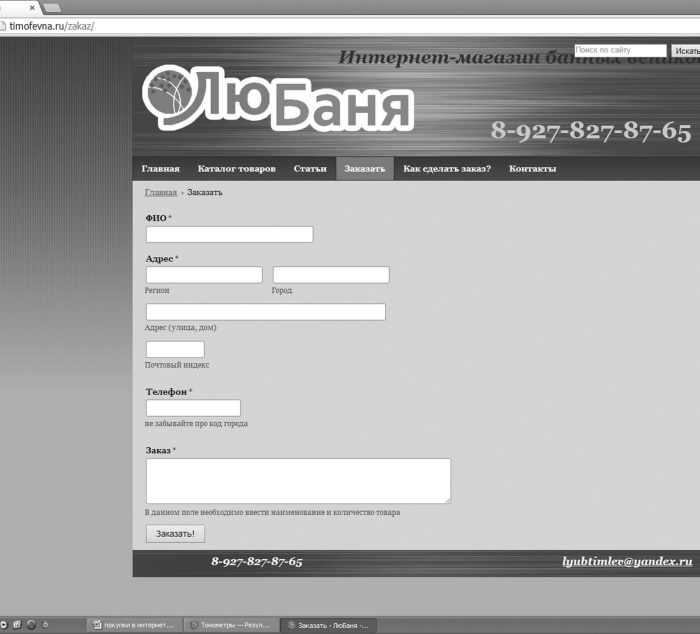The image size is (700, 634).
Task: Click the Регион address field
Action: 204,275
